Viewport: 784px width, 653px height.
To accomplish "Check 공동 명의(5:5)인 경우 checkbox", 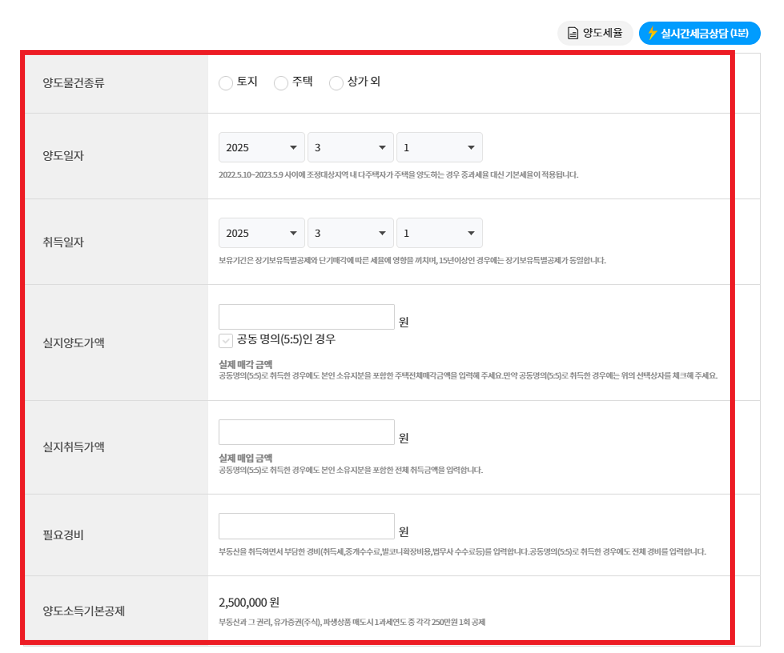I will click(x=226, y=340).
